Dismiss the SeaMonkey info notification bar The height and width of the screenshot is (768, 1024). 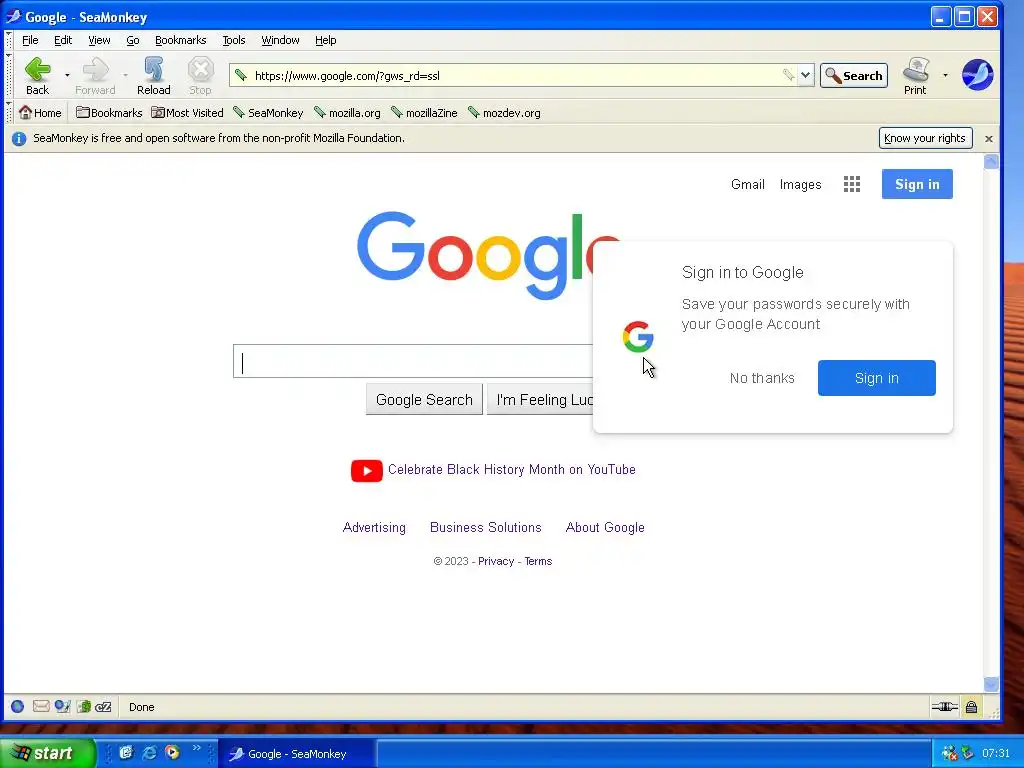pos(989,138)
